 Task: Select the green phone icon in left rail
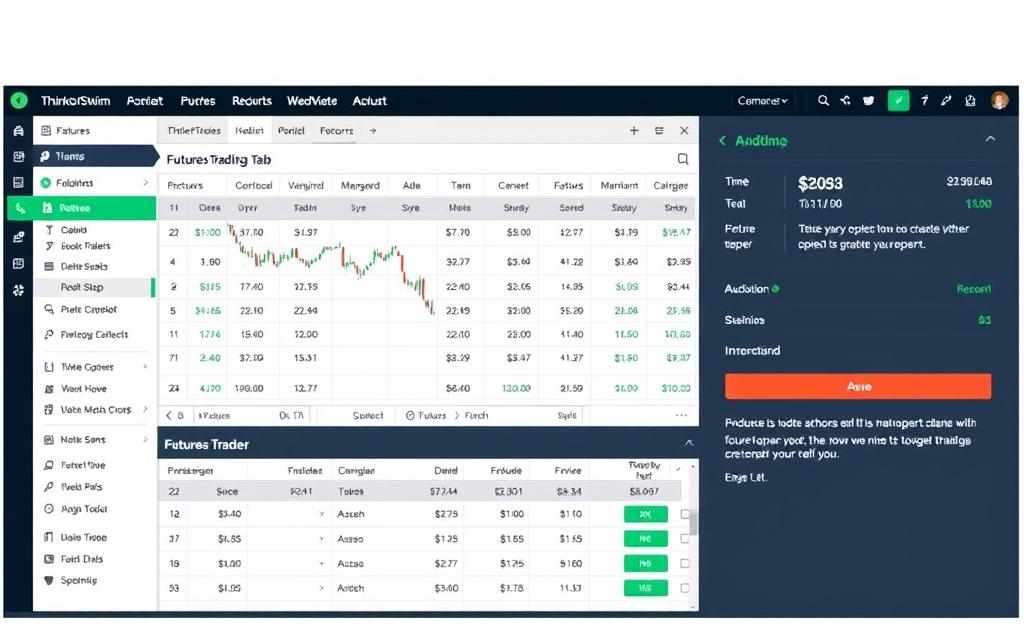[18, 208]
